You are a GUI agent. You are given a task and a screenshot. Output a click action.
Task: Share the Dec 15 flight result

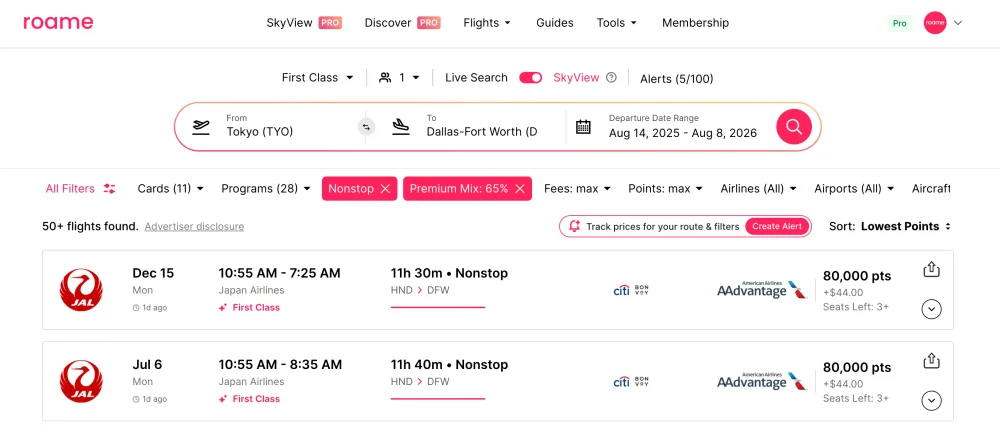tap(932, 270)
